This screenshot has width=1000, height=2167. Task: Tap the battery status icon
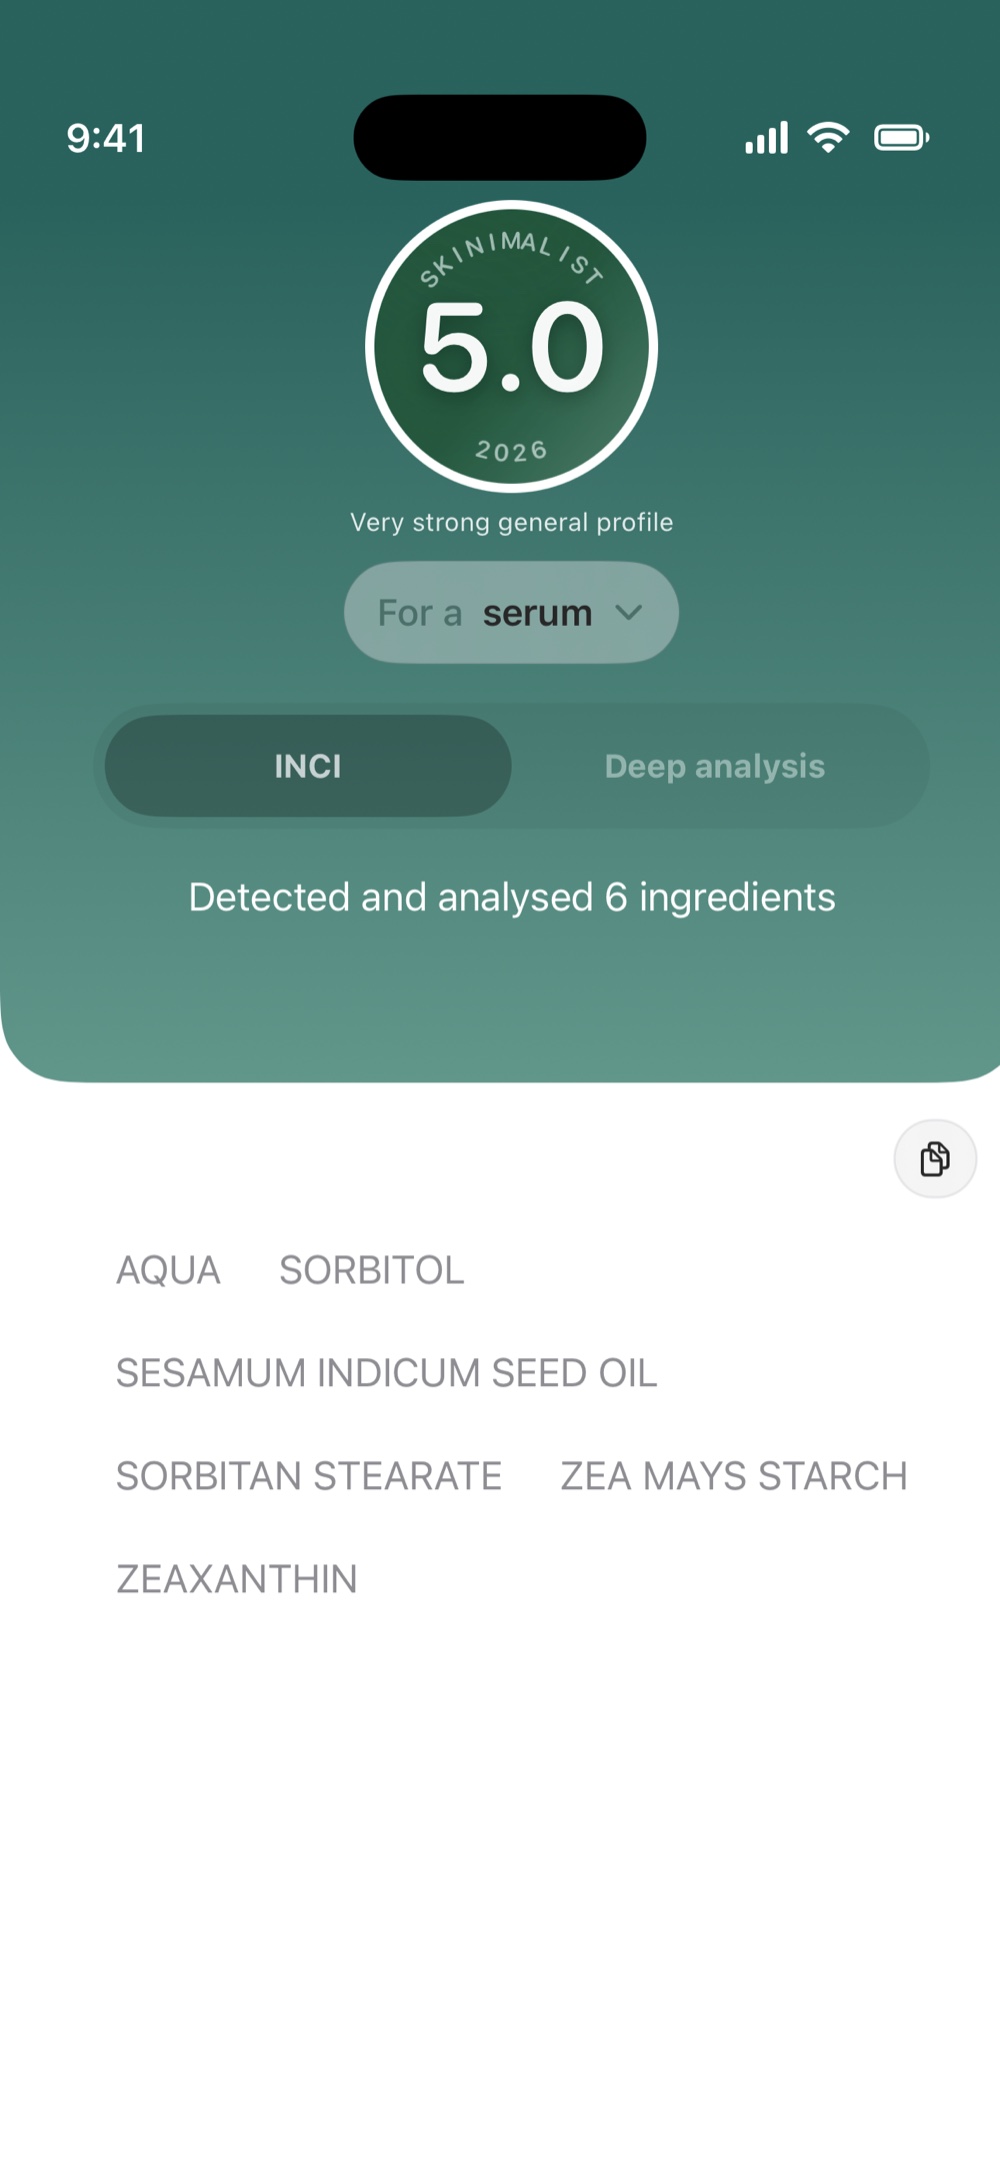[x=902, y=137]
